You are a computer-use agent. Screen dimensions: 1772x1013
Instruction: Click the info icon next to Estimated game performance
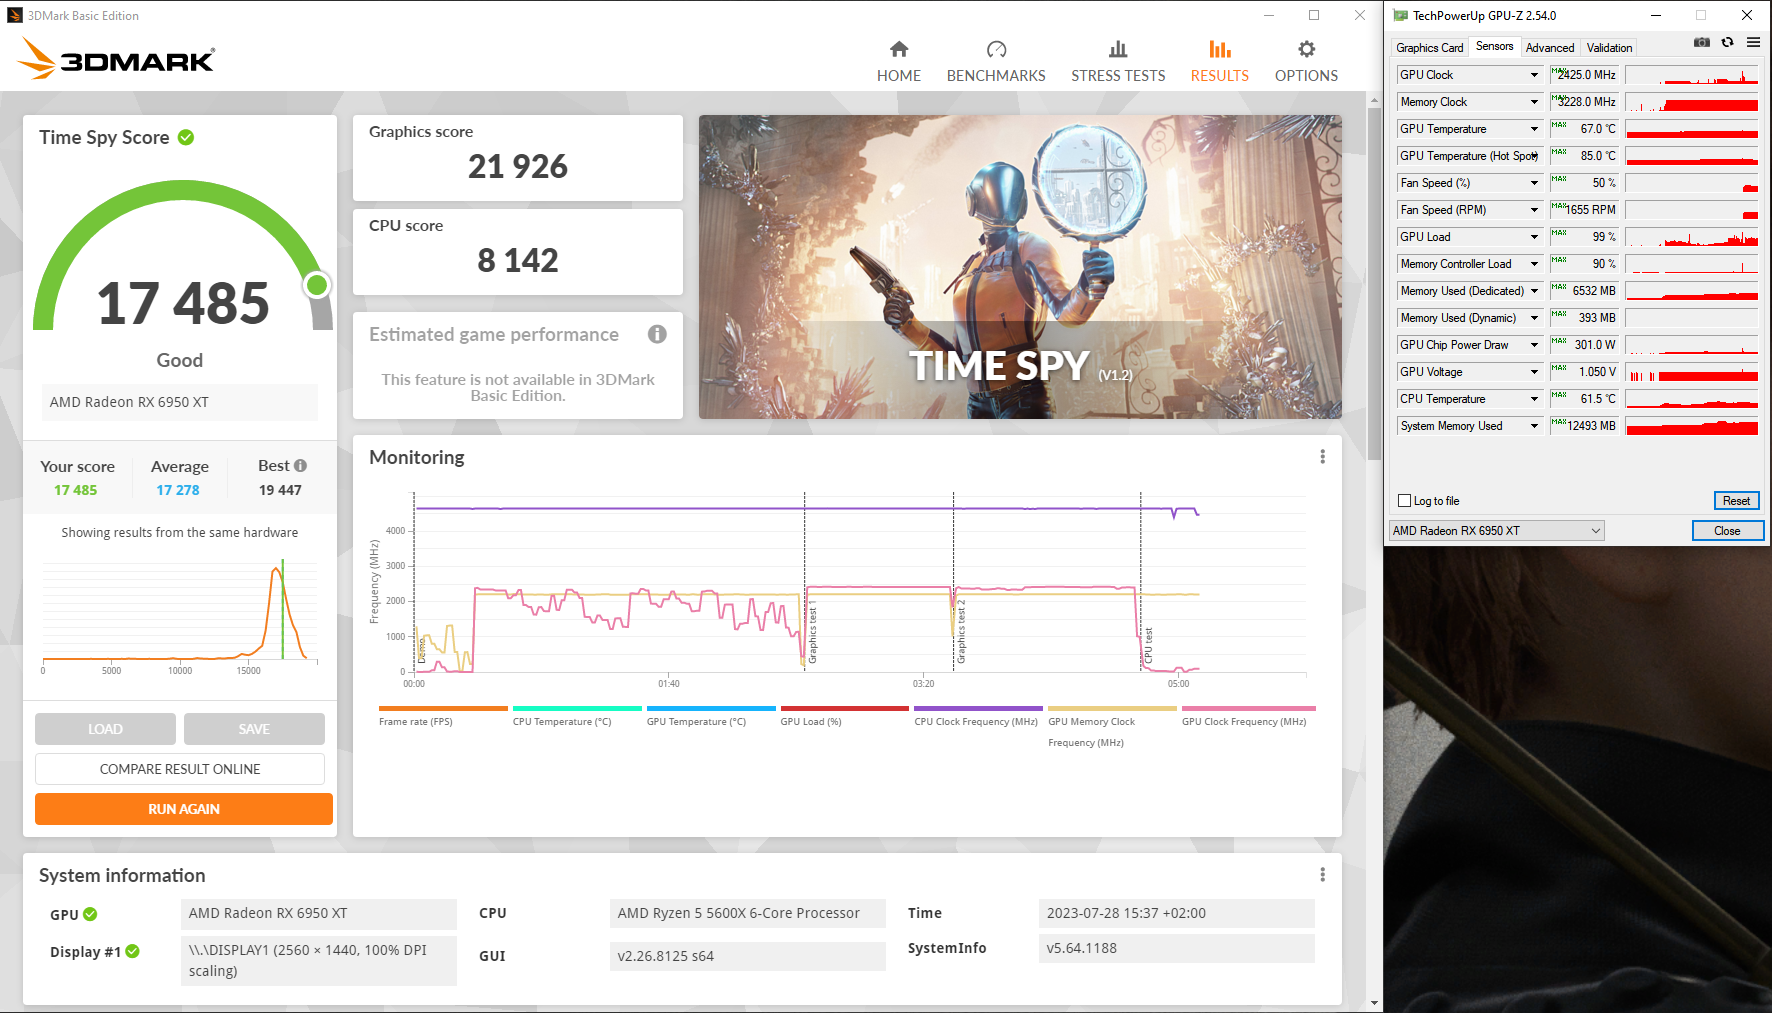tap(657, 334)
